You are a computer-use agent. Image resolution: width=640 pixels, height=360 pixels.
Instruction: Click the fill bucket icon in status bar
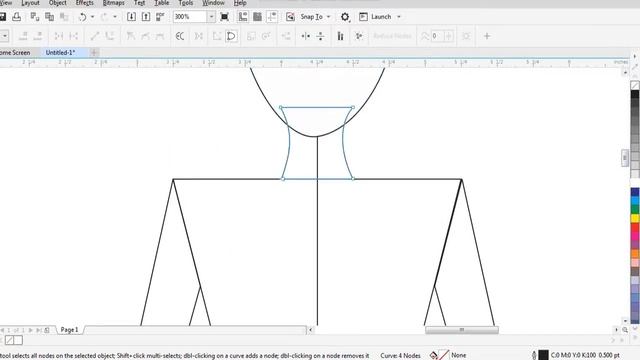point(433,356)
